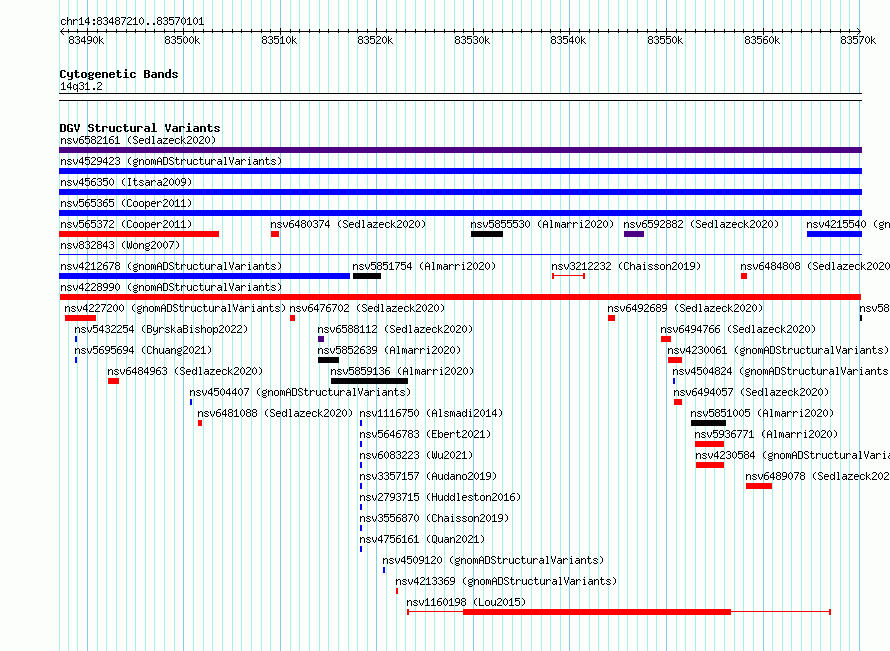Select the red nsv4227200 feature bar
This screenshot has height=651, width=890.
coord(80,318)
